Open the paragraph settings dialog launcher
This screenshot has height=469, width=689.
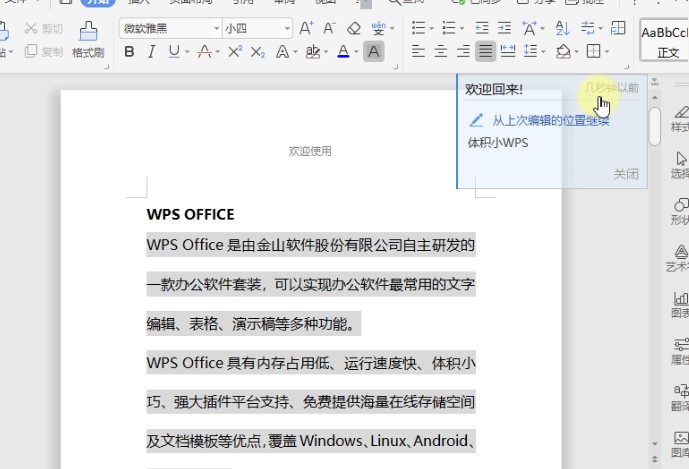pyautogui.click(x=627, y=67)
